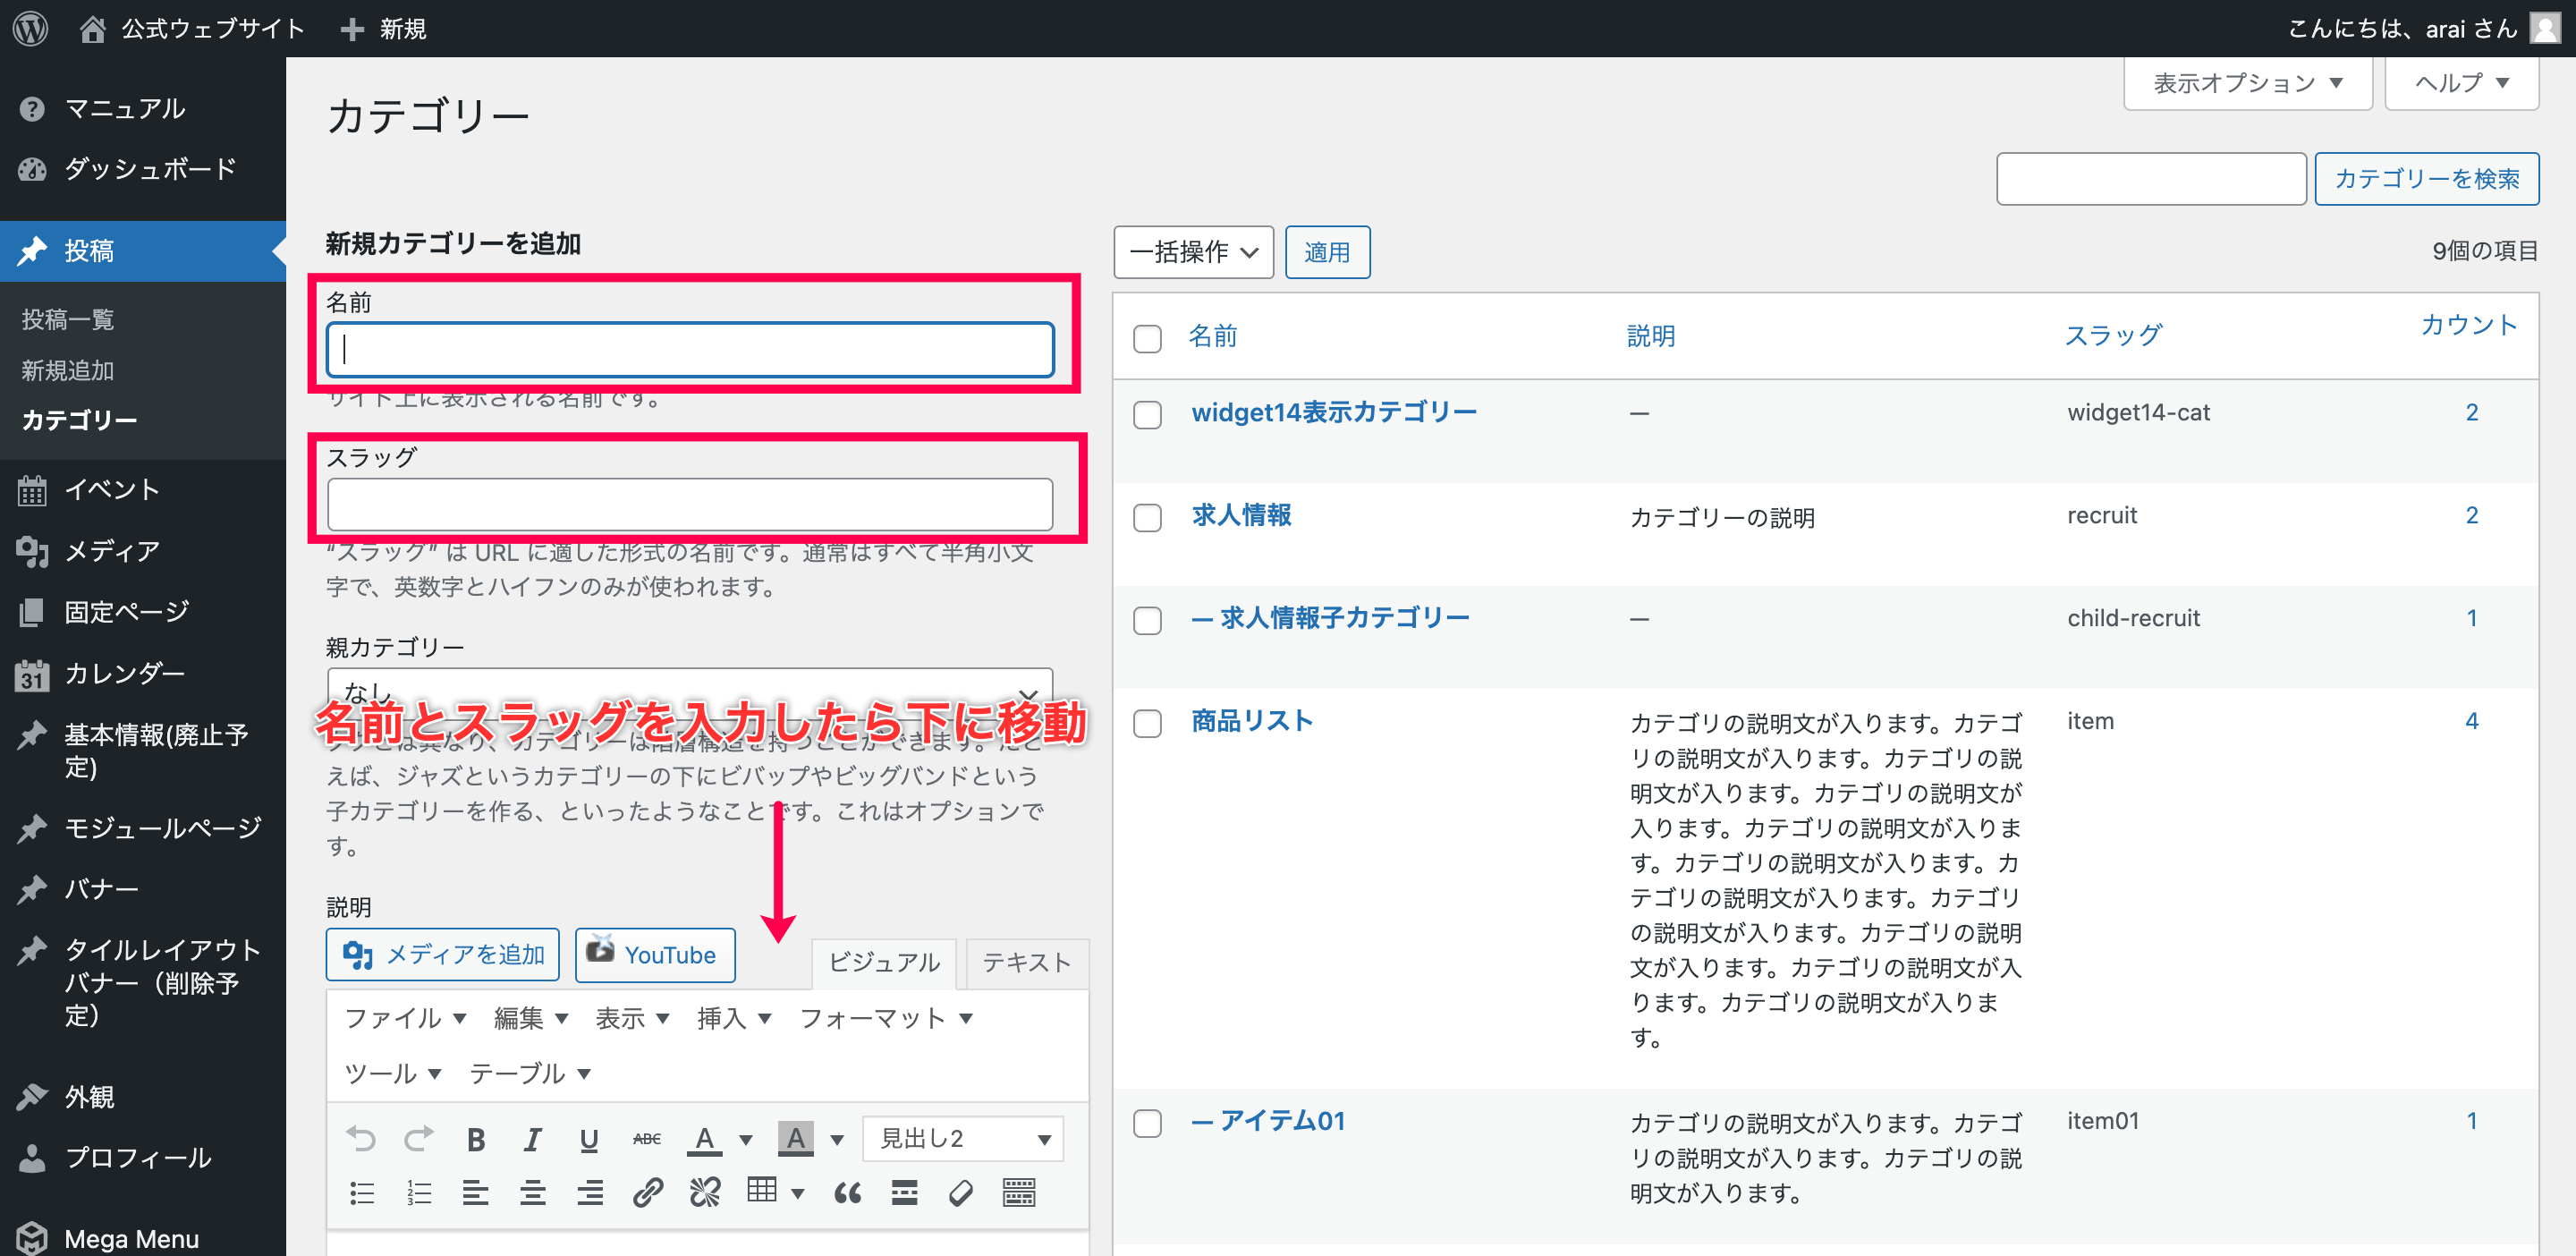
Task: Click the align center icon
Action: coord(532,1192)
